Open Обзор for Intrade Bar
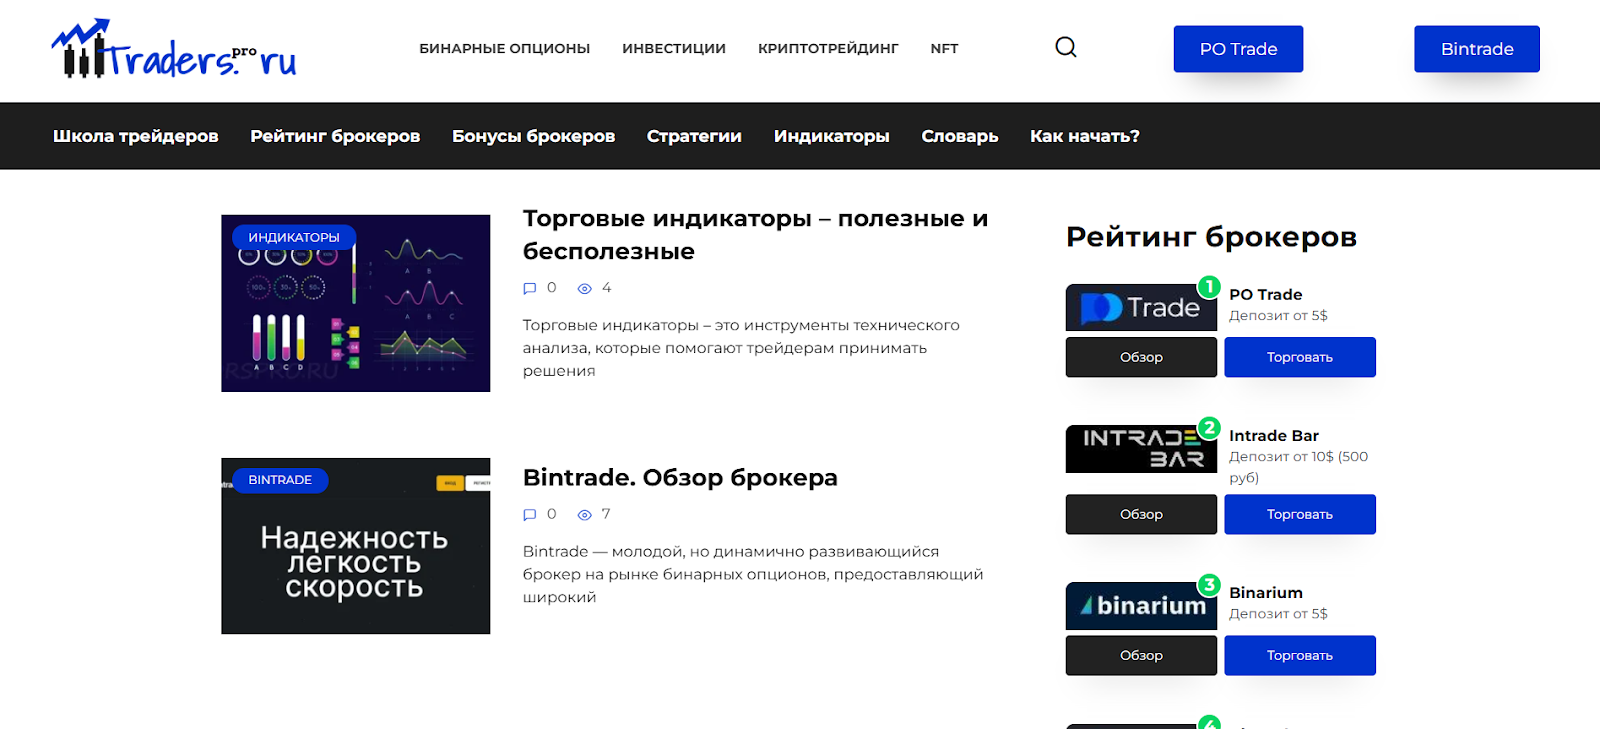The width and height of the screenshot is (1600, 729). (1141, 514)
